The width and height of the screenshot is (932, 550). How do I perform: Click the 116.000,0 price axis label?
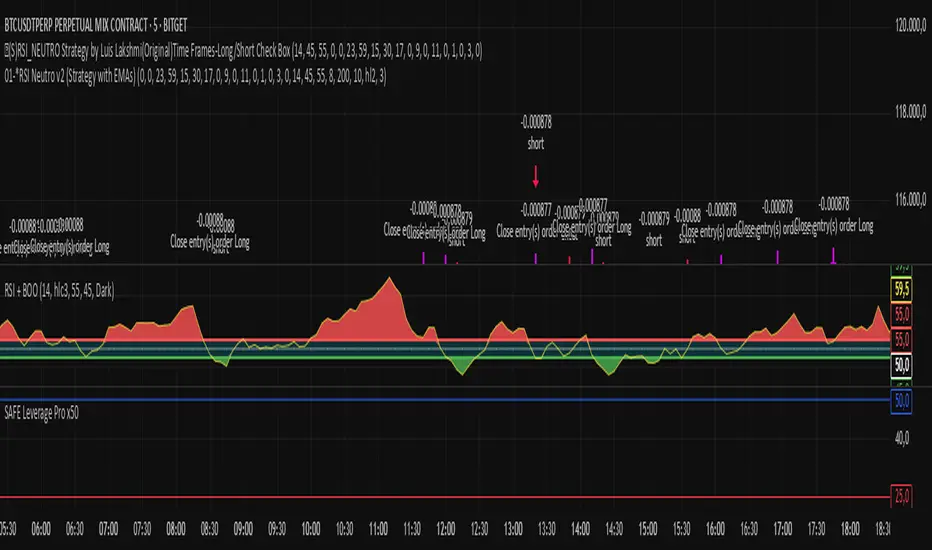[x=911, y=199]
